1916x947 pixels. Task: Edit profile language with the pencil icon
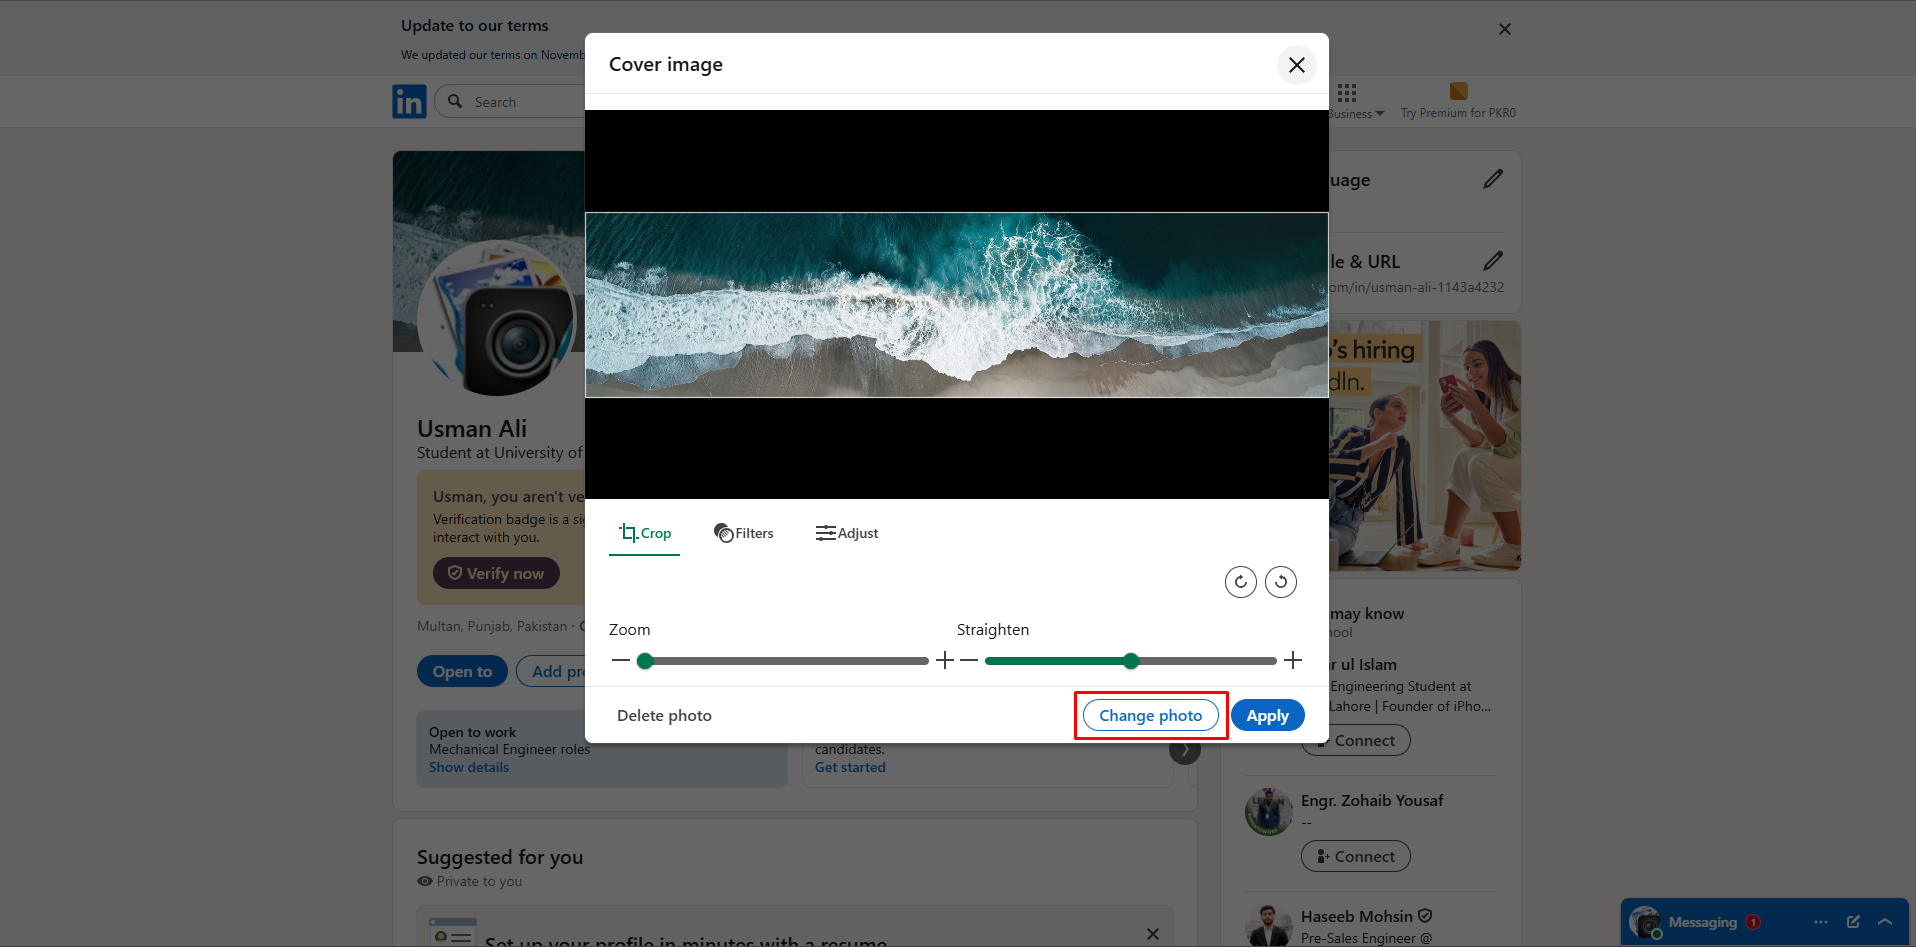tap(1493, 179)
